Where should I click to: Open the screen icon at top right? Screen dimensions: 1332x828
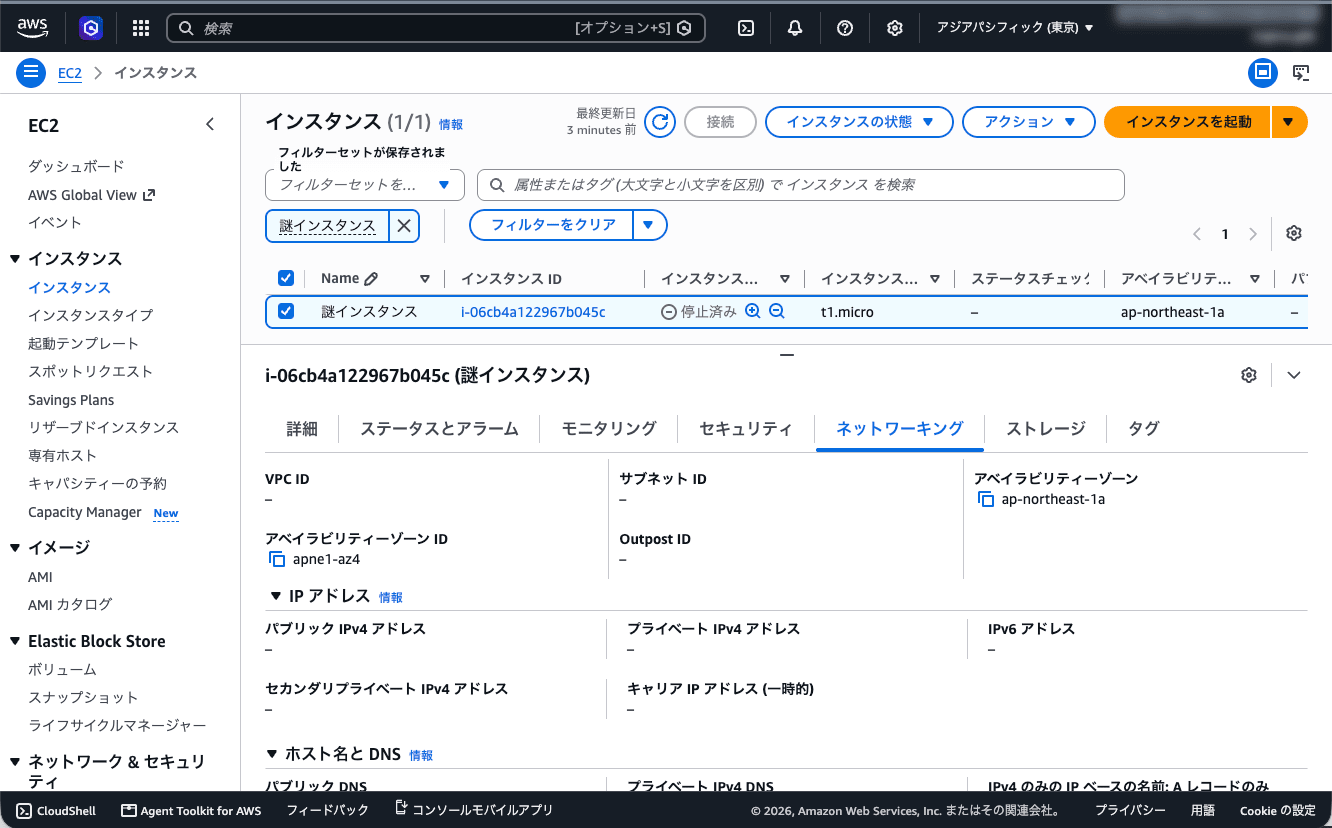pyautogui.click(x=1301, y=72)
